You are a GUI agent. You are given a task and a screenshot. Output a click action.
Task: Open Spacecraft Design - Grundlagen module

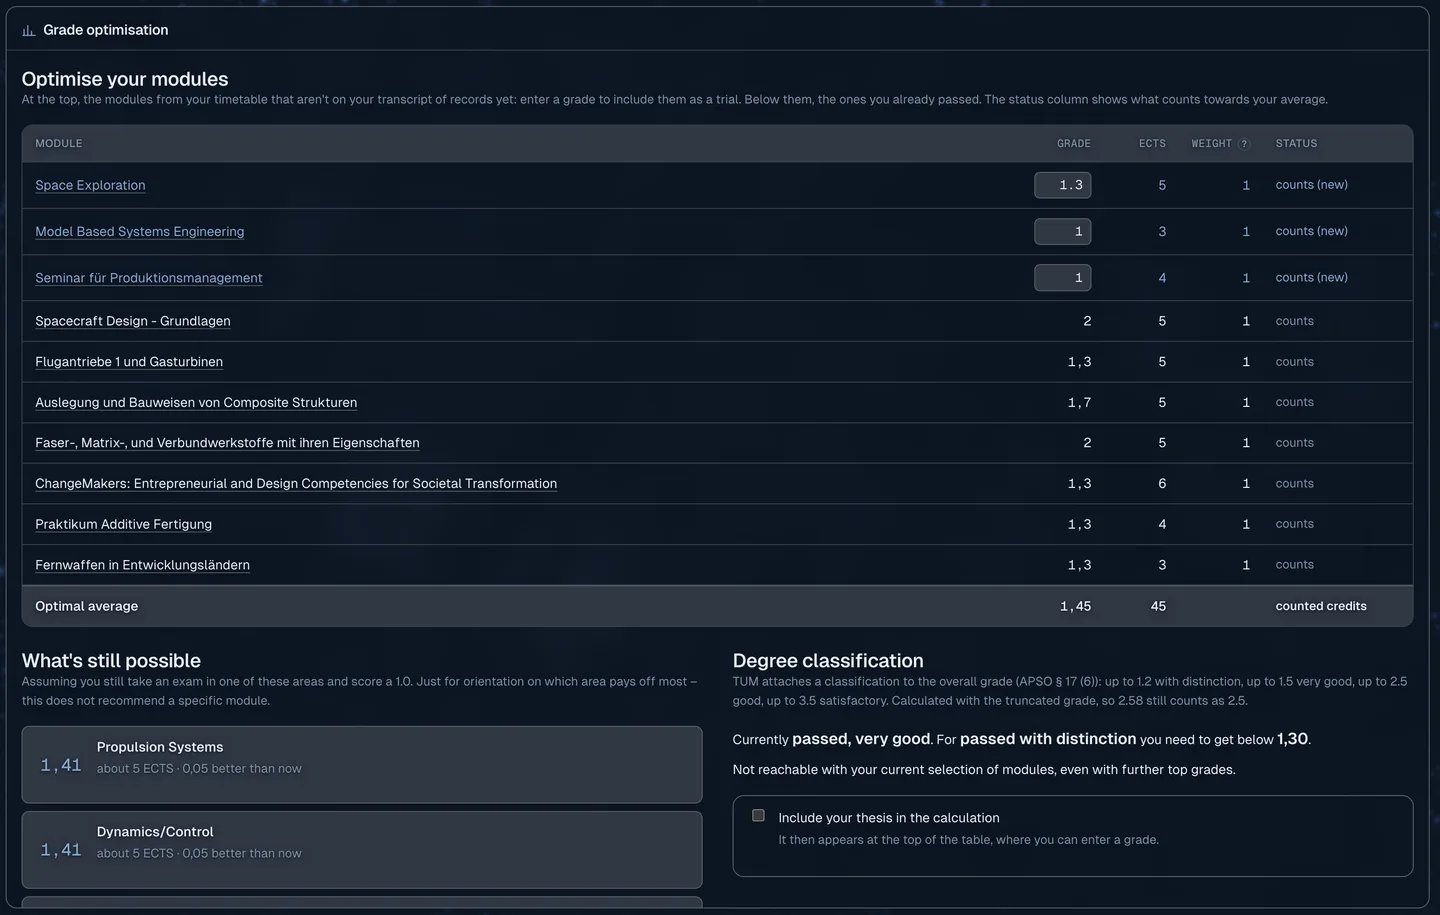[133, 321]
